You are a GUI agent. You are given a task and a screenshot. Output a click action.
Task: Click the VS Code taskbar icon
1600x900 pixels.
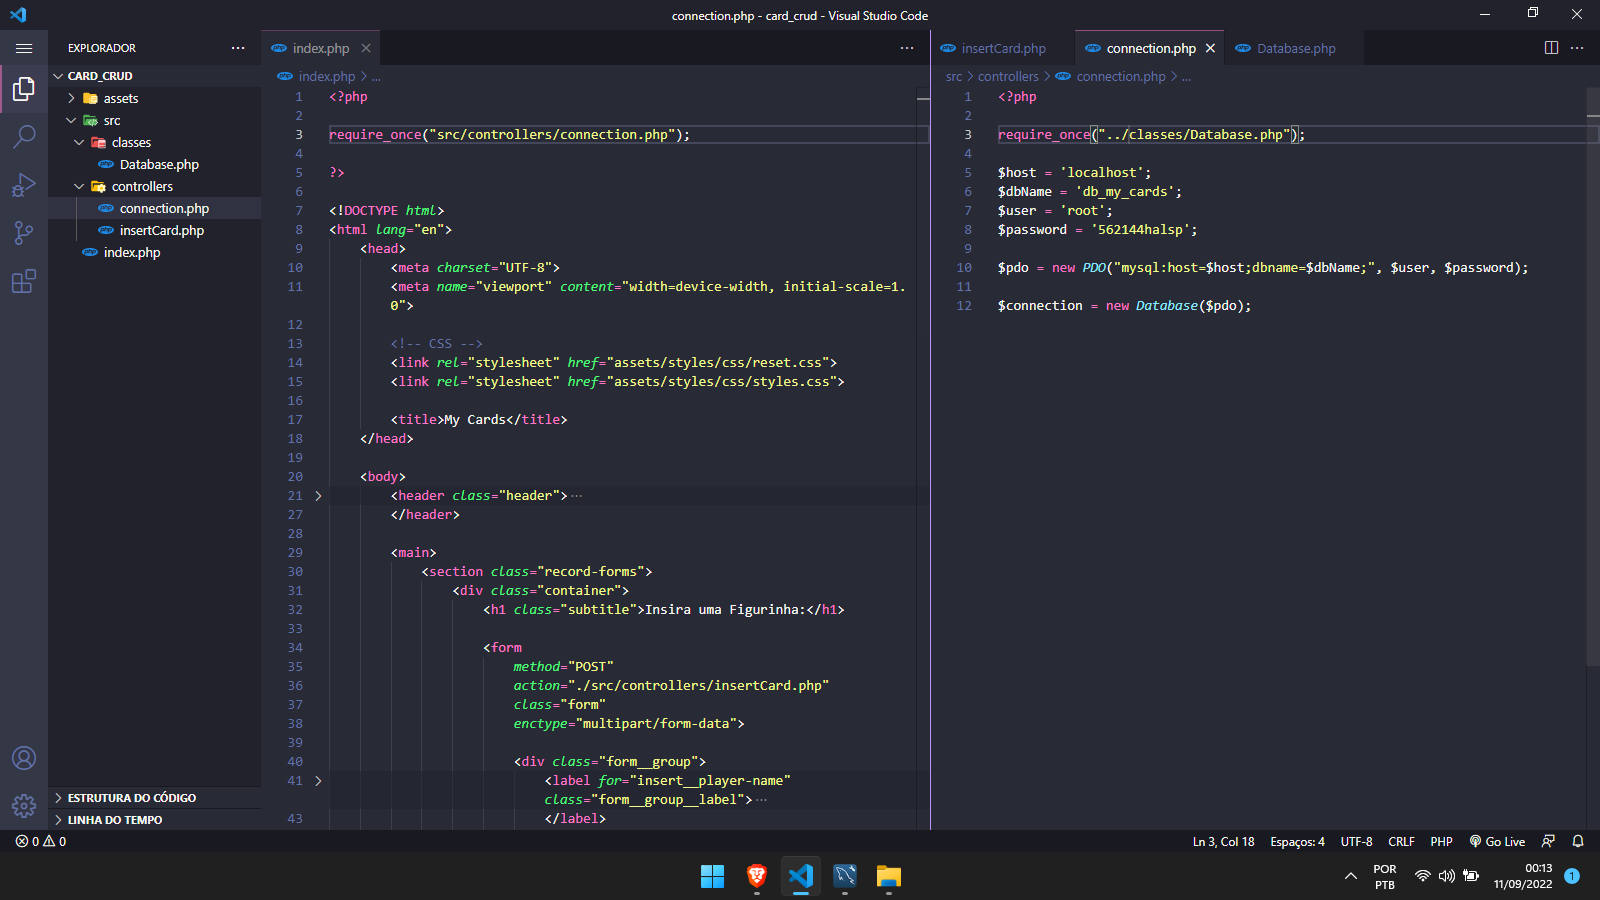pyautogui.click(x=801, y=877)
